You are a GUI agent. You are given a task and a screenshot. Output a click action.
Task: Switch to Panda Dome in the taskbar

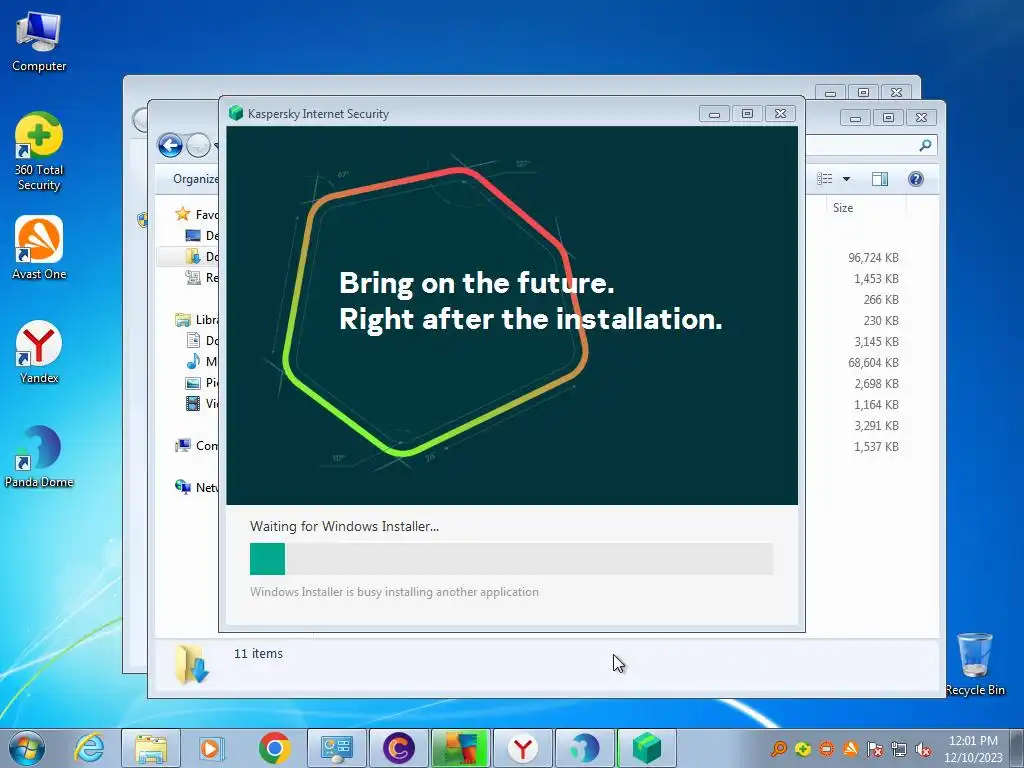tap(584, 748)
